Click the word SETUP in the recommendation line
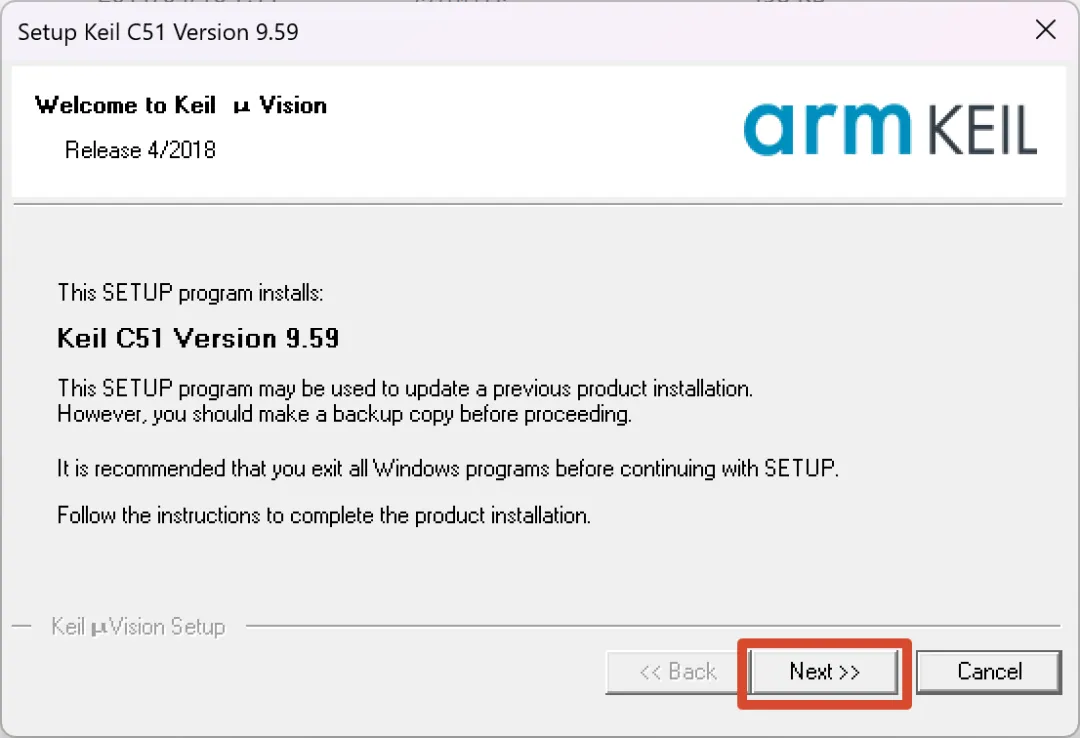Viewport: 1080px width, 738px height. pyautogui.click(x=799, y=469)
